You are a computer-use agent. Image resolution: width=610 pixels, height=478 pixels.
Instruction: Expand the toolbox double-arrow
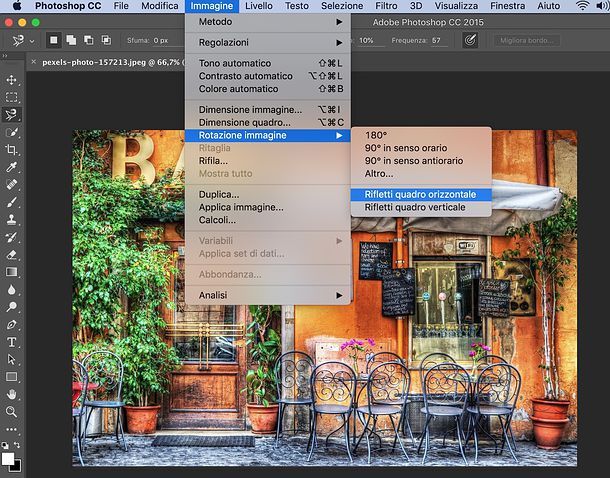[x=5, y=56]
